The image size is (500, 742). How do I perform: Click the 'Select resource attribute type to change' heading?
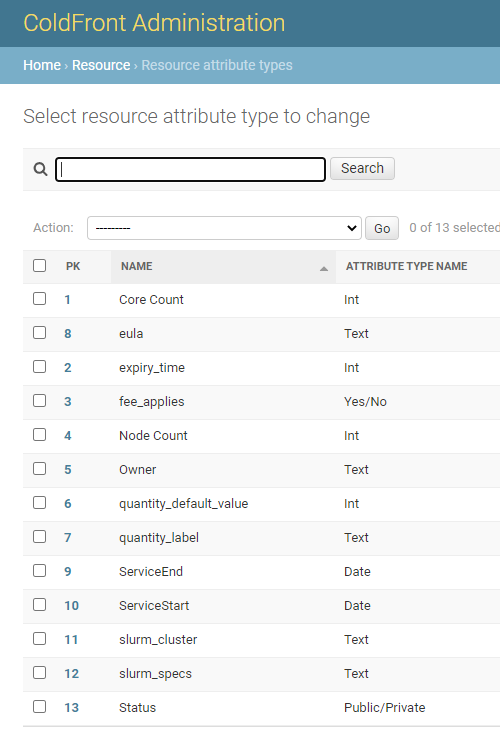click(x=197, y=116)
